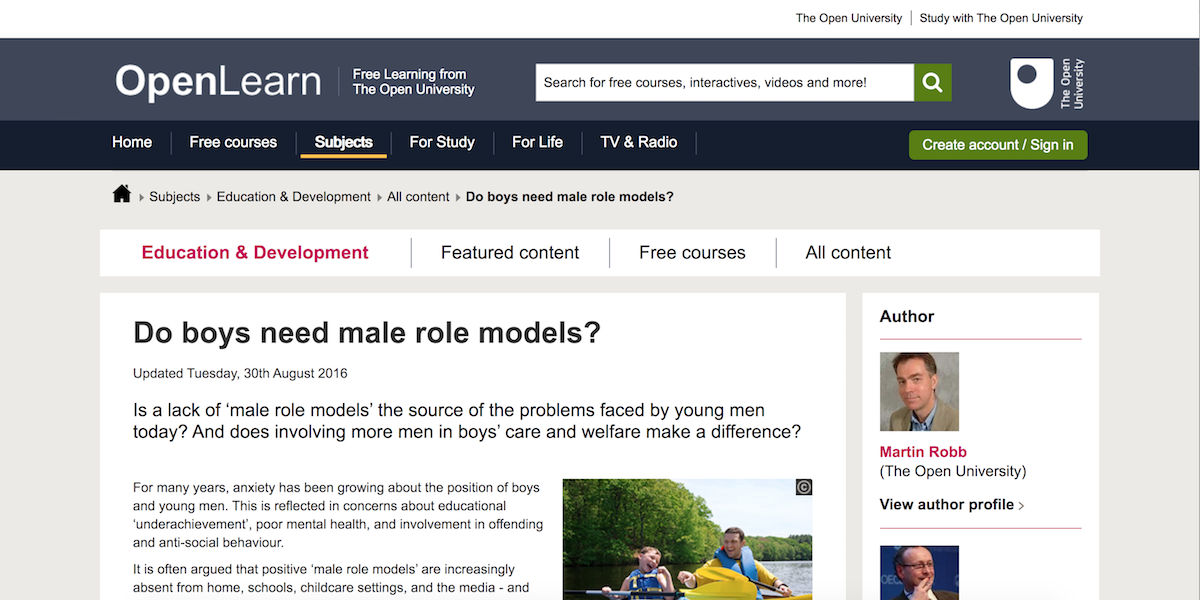The height and width of the screenshot is (600, 1200).
Task: Click the green magnifying glass search button
Action: [932, 83]
